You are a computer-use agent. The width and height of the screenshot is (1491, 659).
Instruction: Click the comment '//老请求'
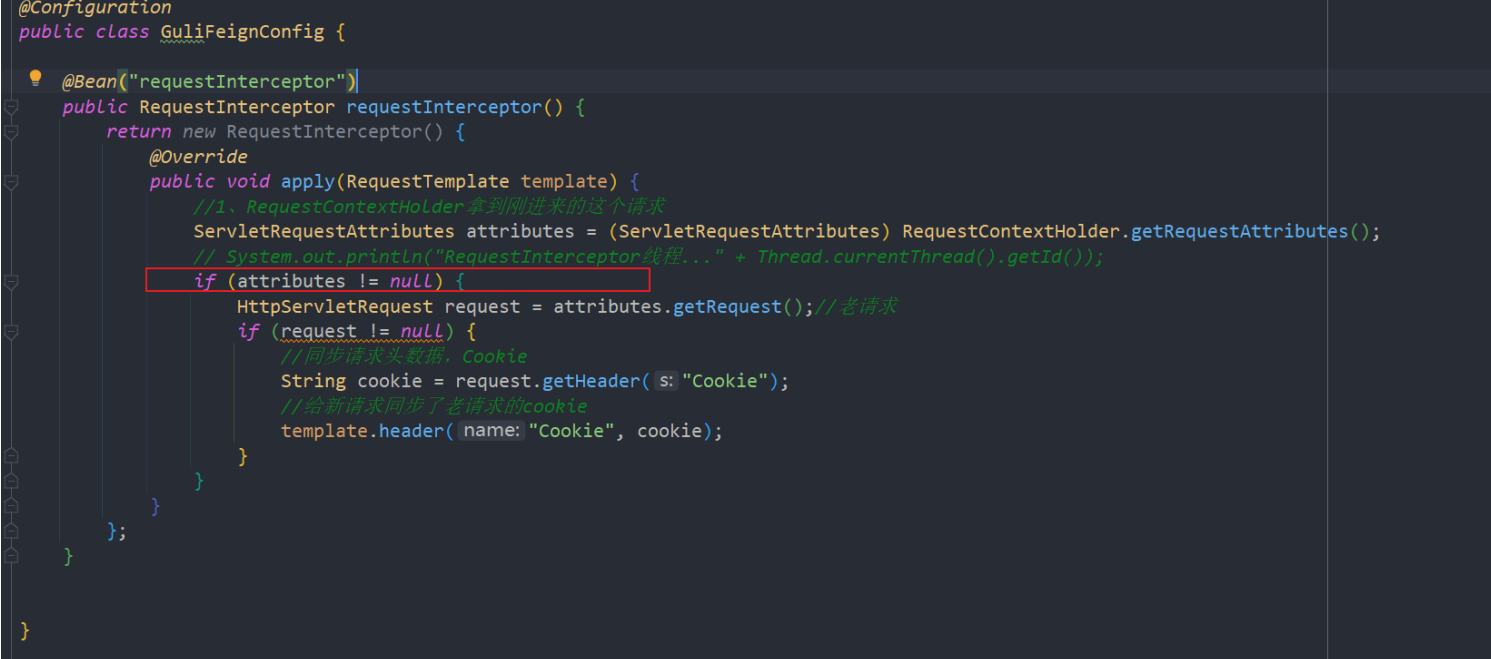[856, 307]
